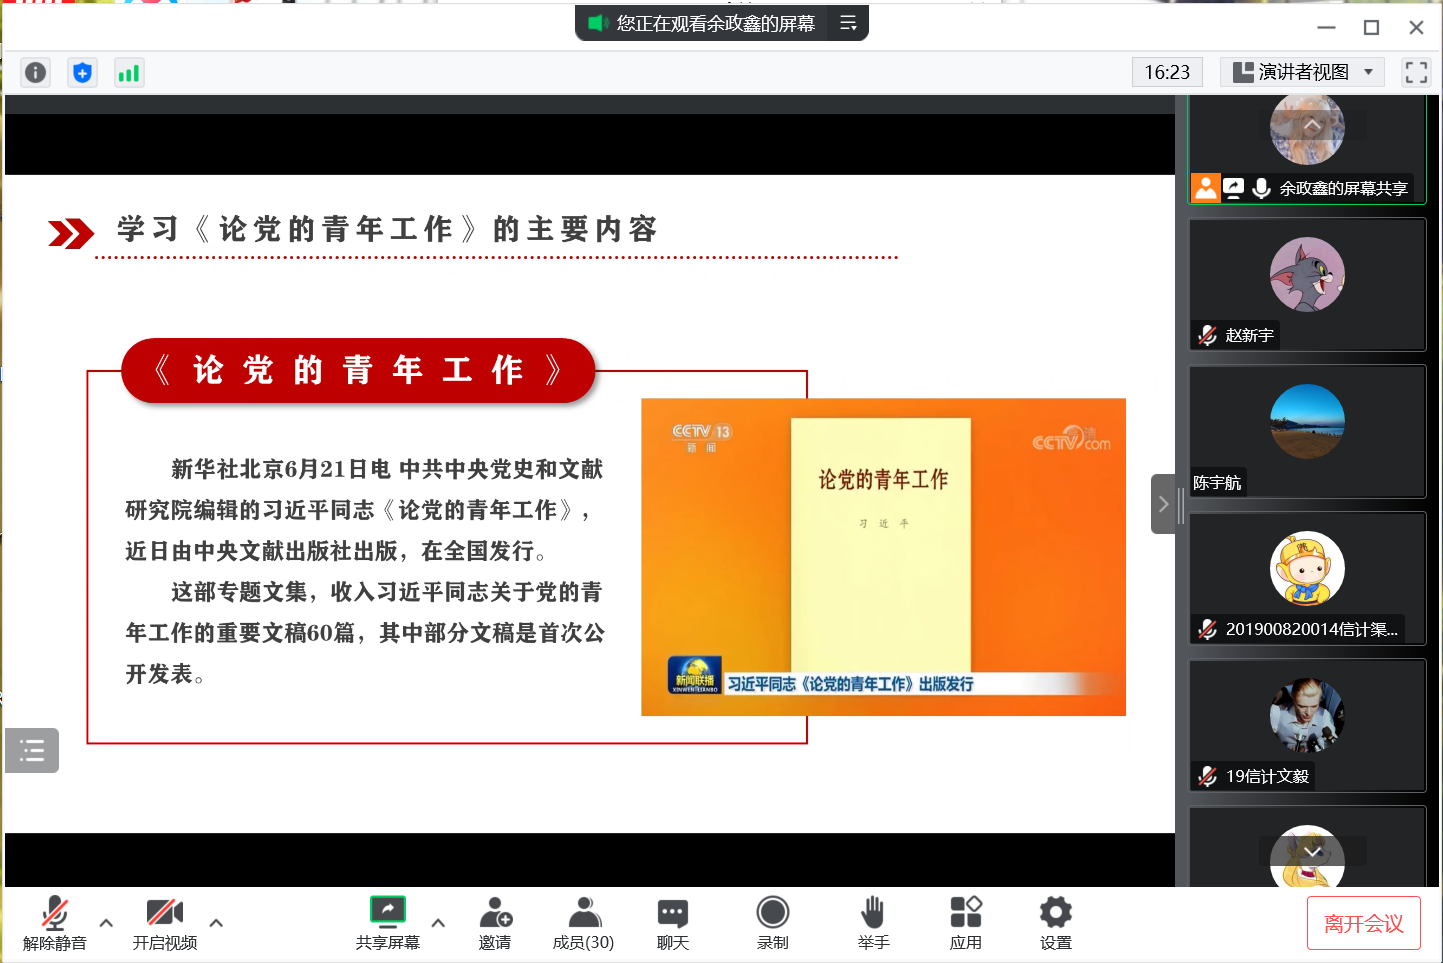Check the green network signal icon
The width and height of the screenshot is (1443, 963).
129,73
